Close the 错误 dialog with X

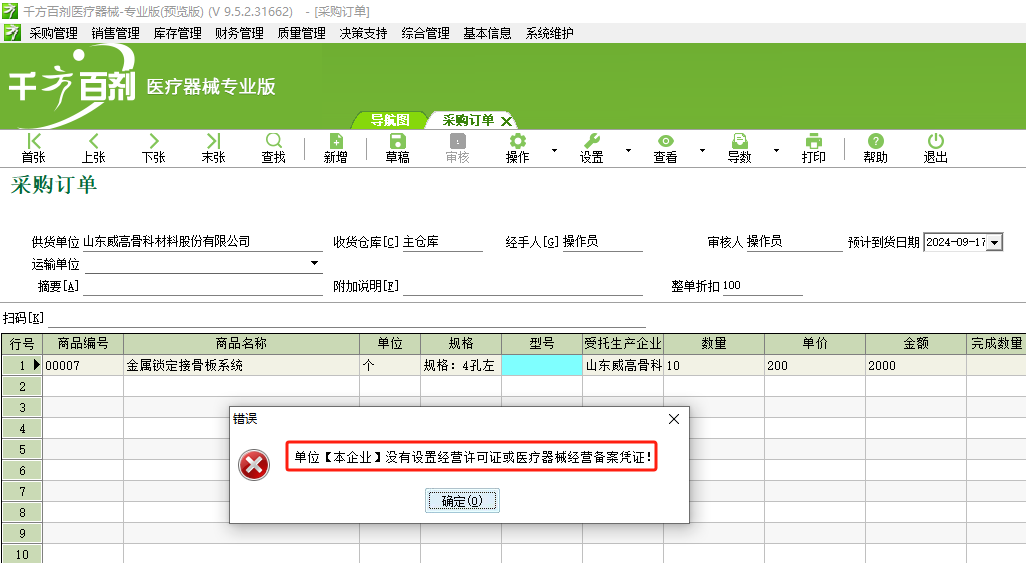[x=673, y=419]
